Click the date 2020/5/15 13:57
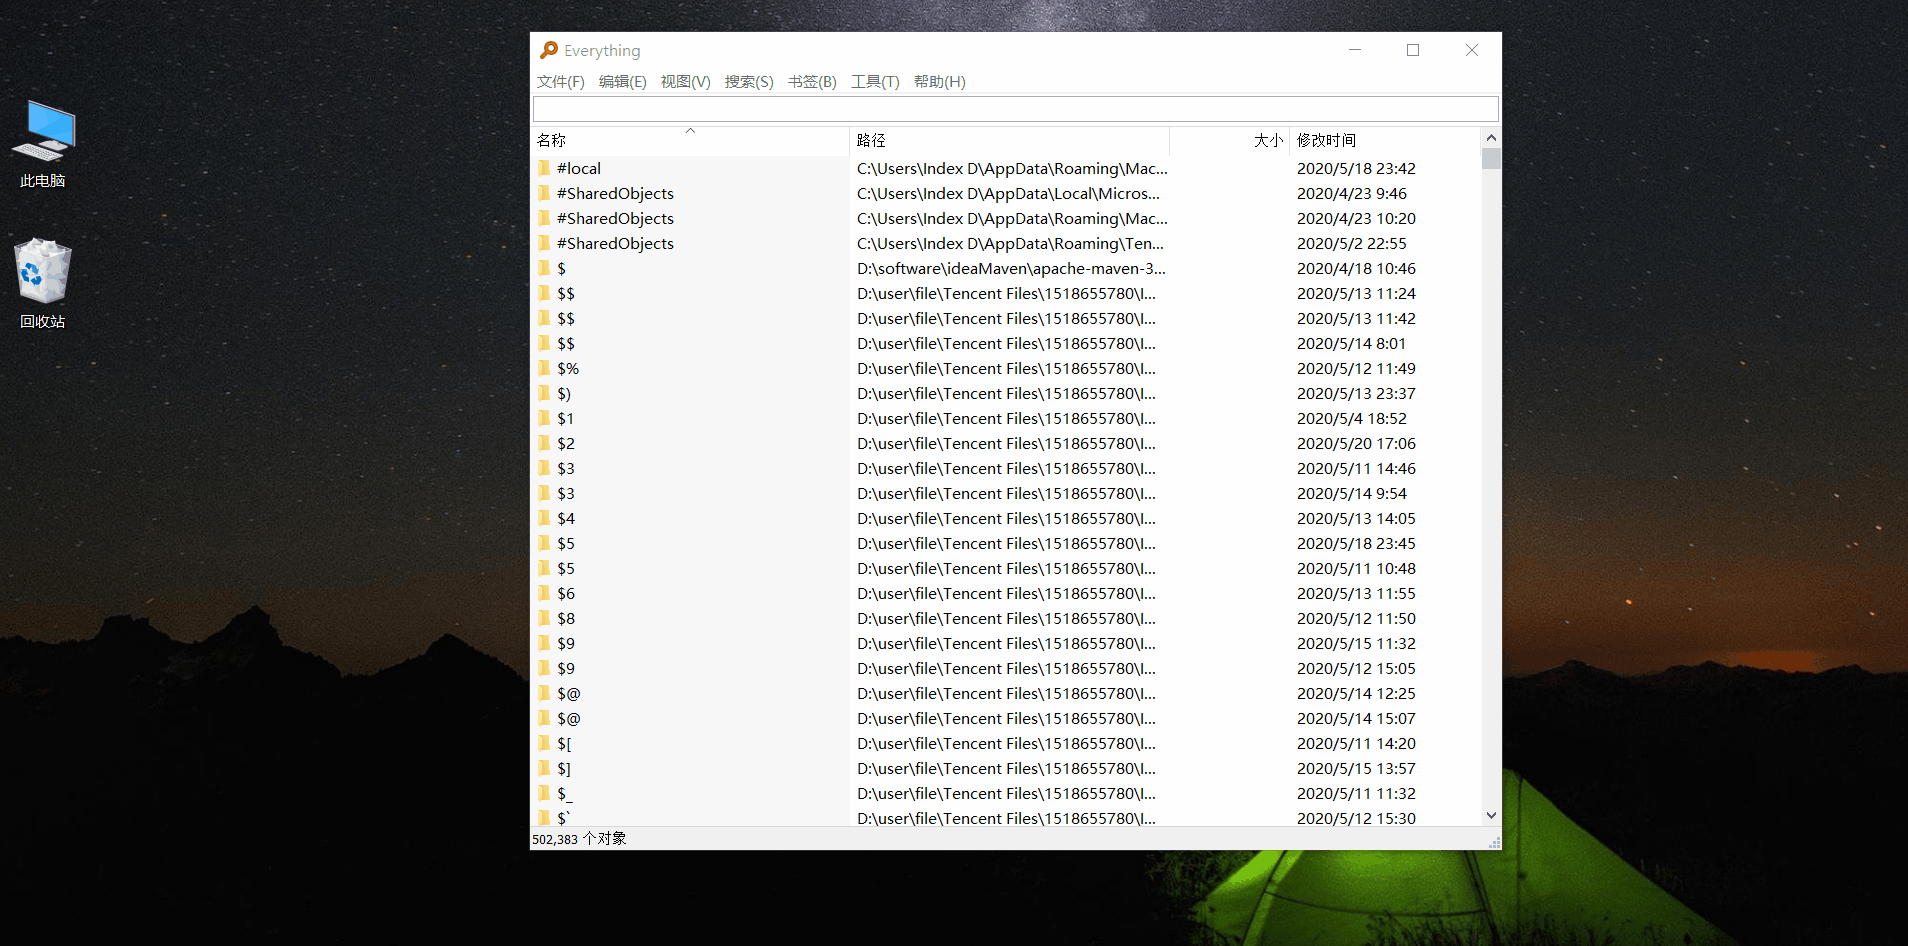Screen dimensions: 1908x946 pyautogui.click(x=1356, y=768)
